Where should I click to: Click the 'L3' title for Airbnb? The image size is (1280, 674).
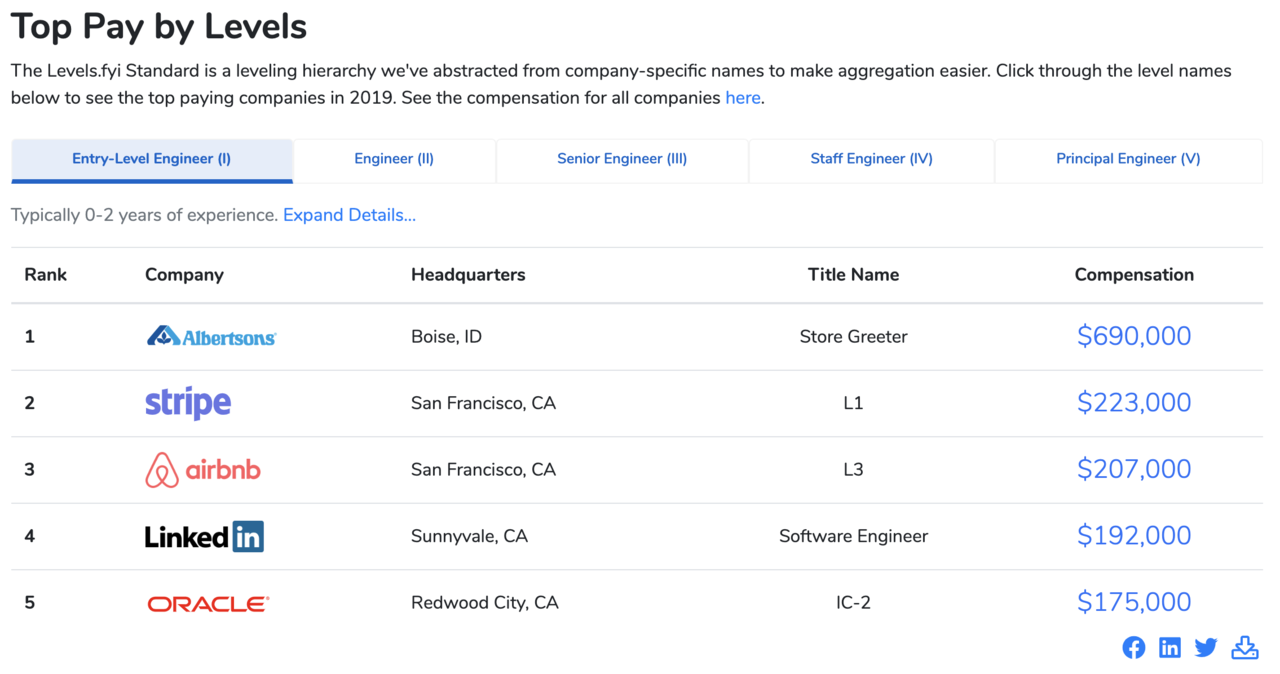pos(853,470)
